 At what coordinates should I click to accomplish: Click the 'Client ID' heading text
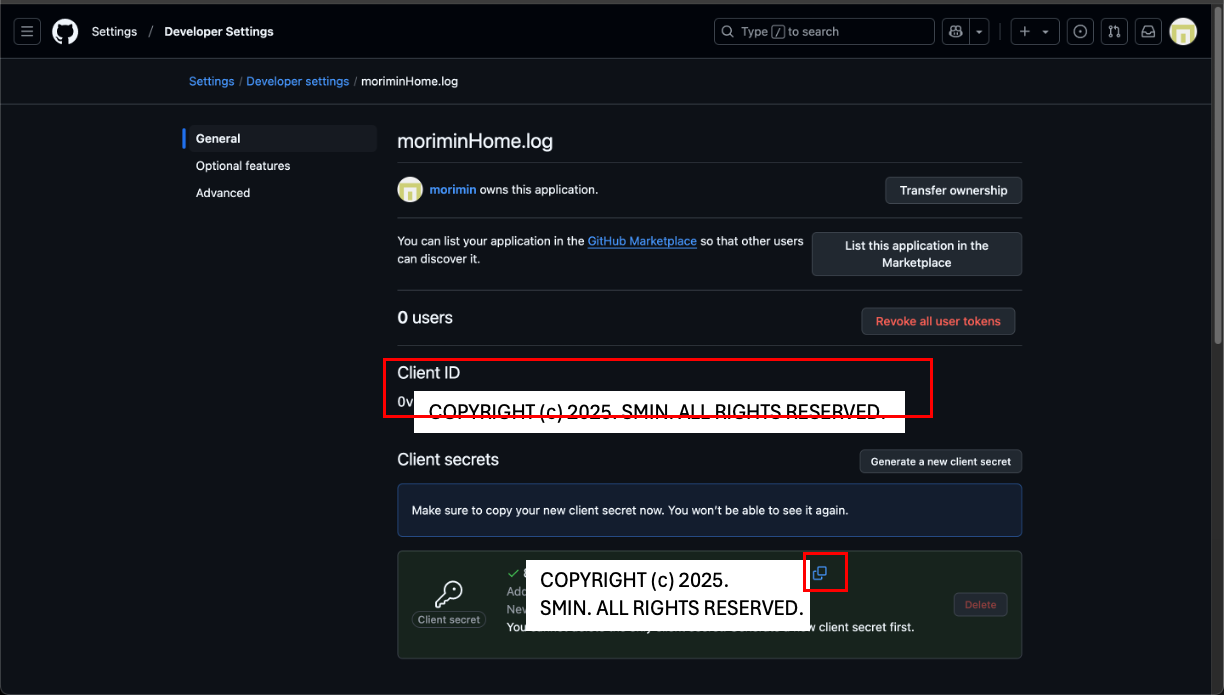click(x=429, y=373)
